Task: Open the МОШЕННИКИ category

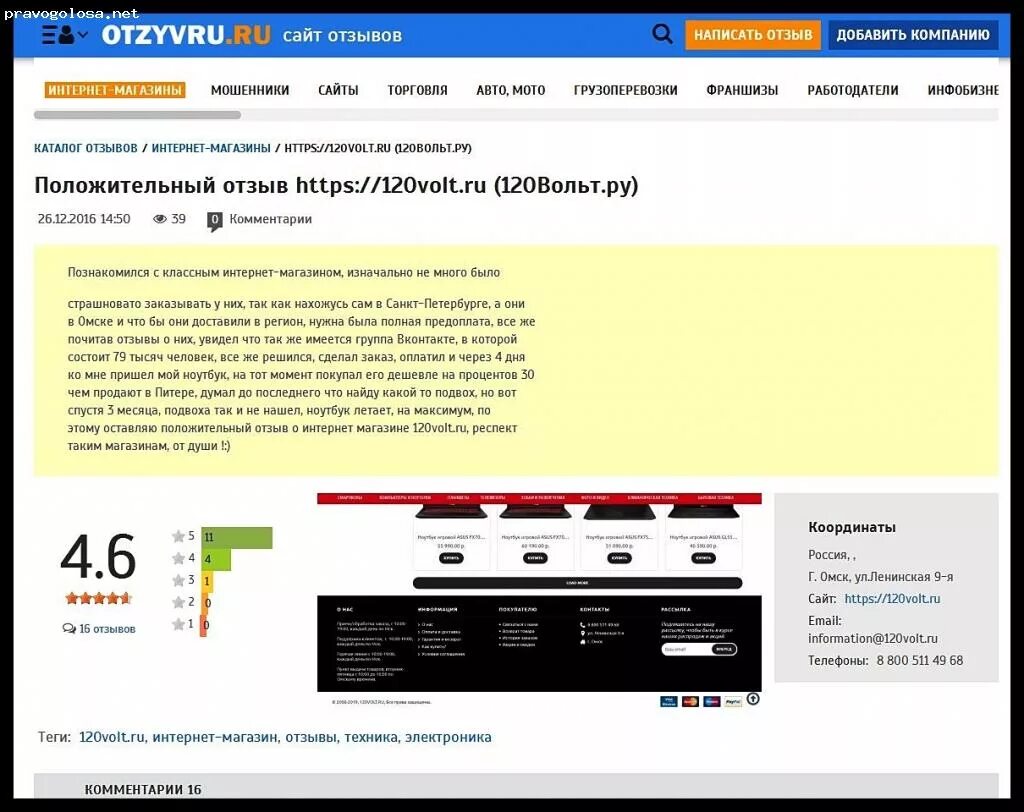Action: pos(249,90)
